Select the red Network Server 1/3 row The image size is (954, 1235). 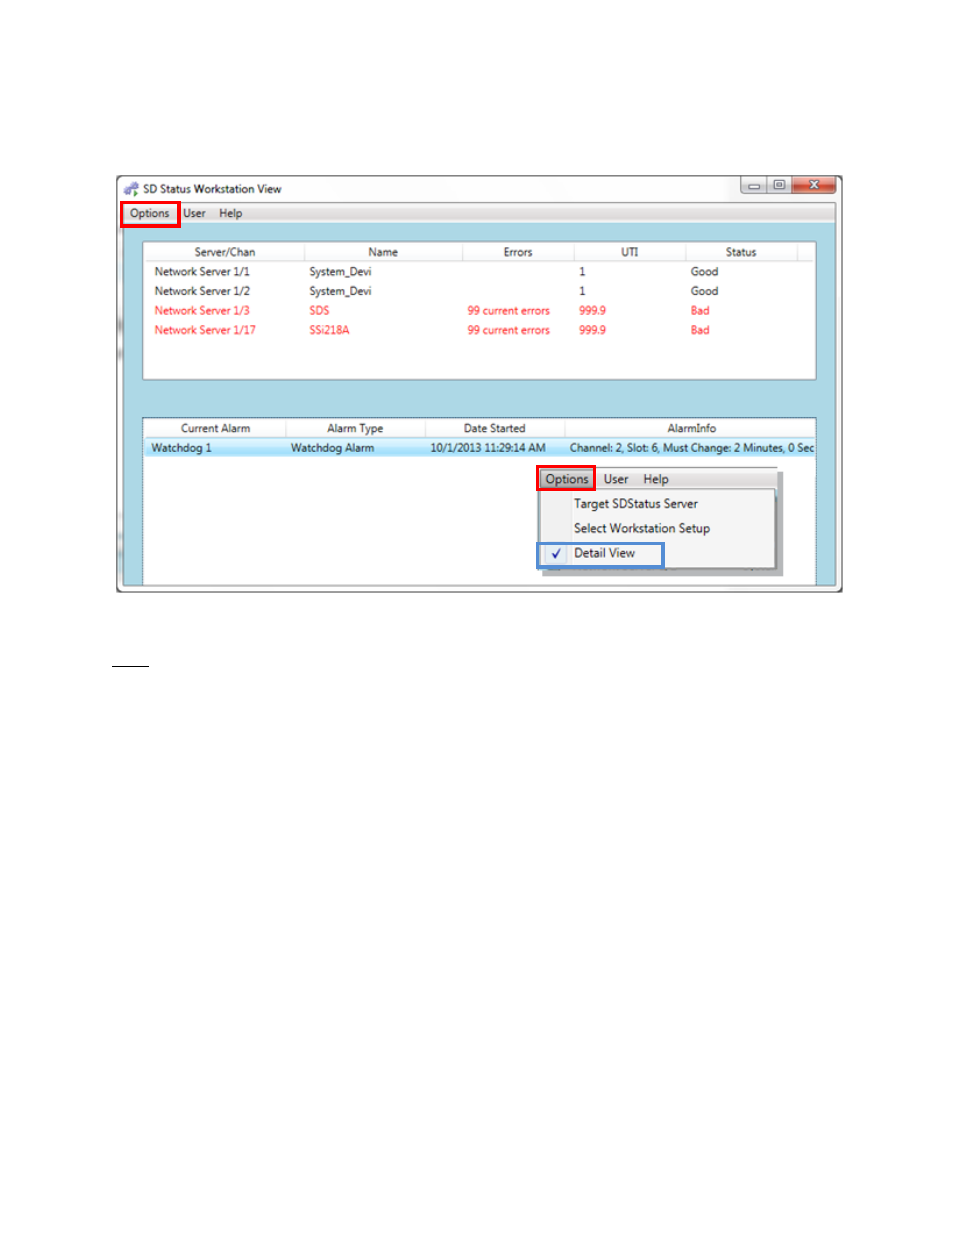click(x=479, y=311)
